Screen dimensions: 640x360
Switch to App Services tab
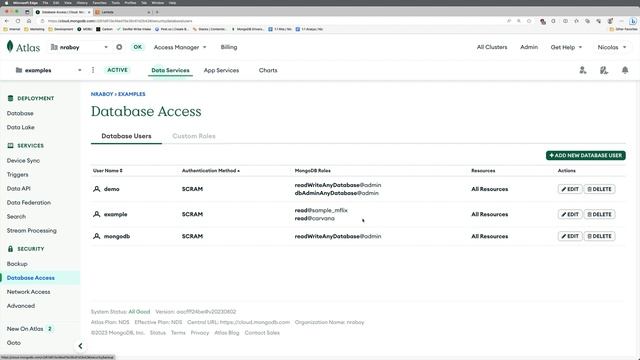pyautogui.click(x=221, y=70)
